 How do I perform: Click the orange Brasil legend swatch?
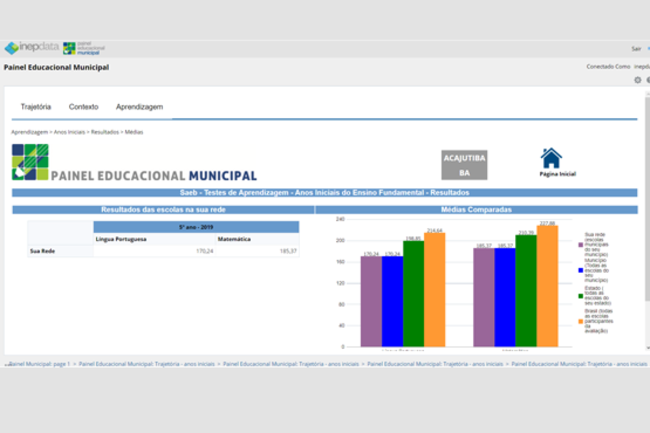[x=579, y=321]
